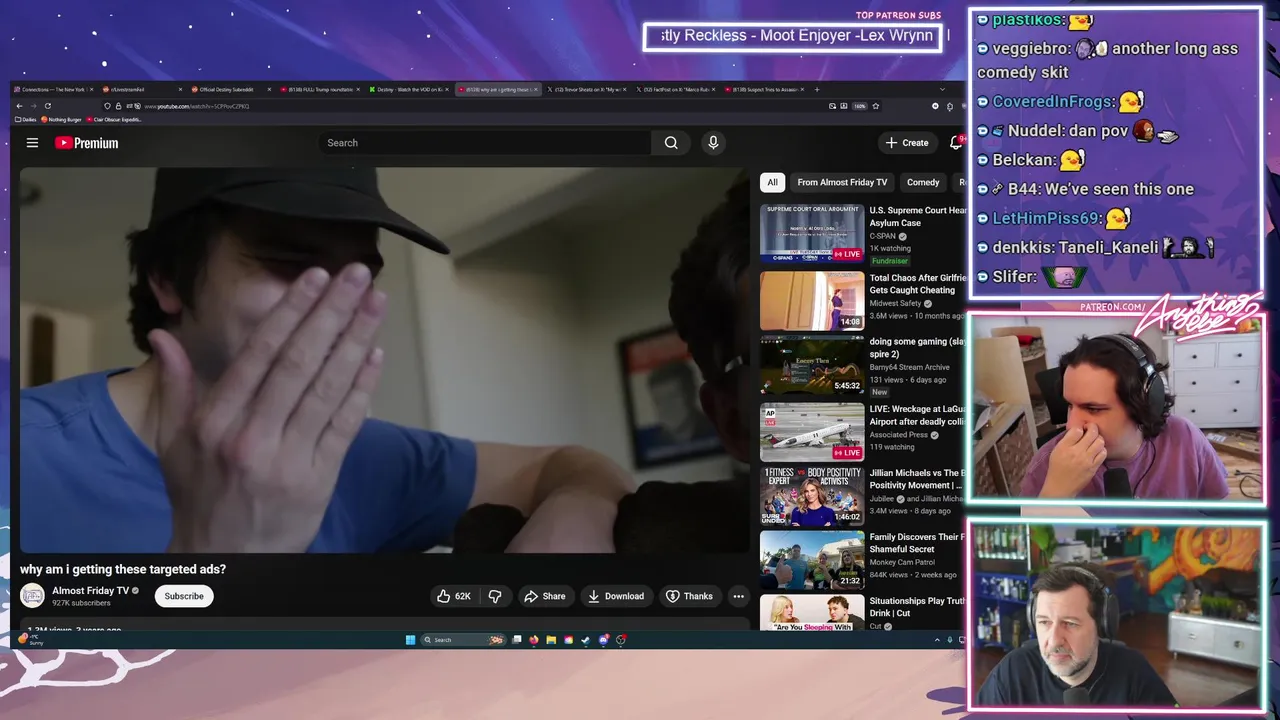Bookmark page with the star icon

[876, 106]
